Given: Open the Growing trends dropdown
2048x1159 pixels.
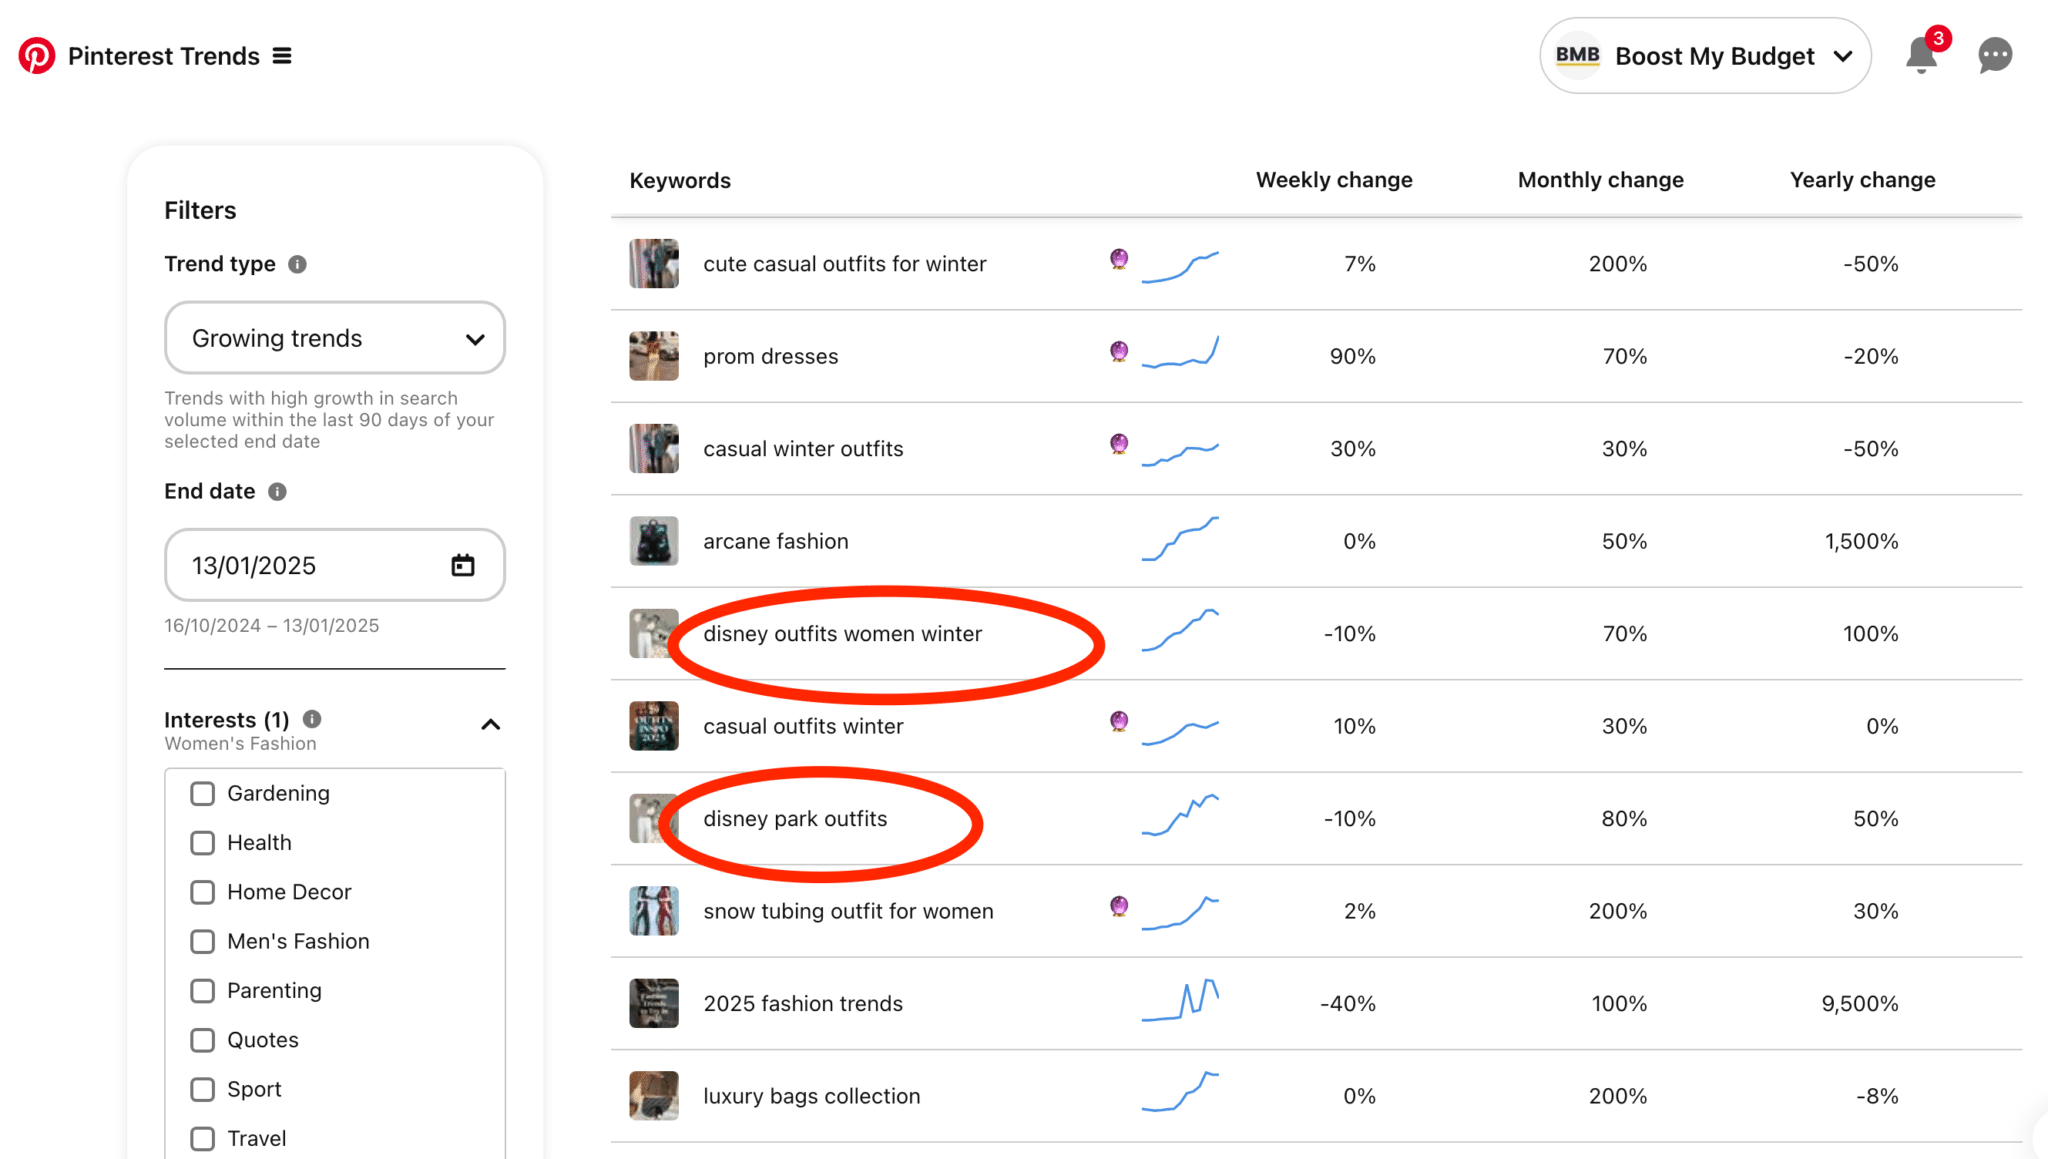Looking at the screenshot, I should click(x=335, y=338).
